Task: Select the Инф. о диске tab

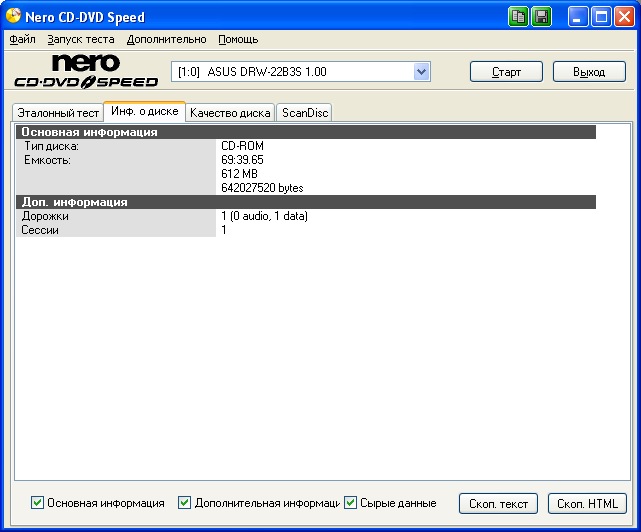Action: click(x=145, y=111)
